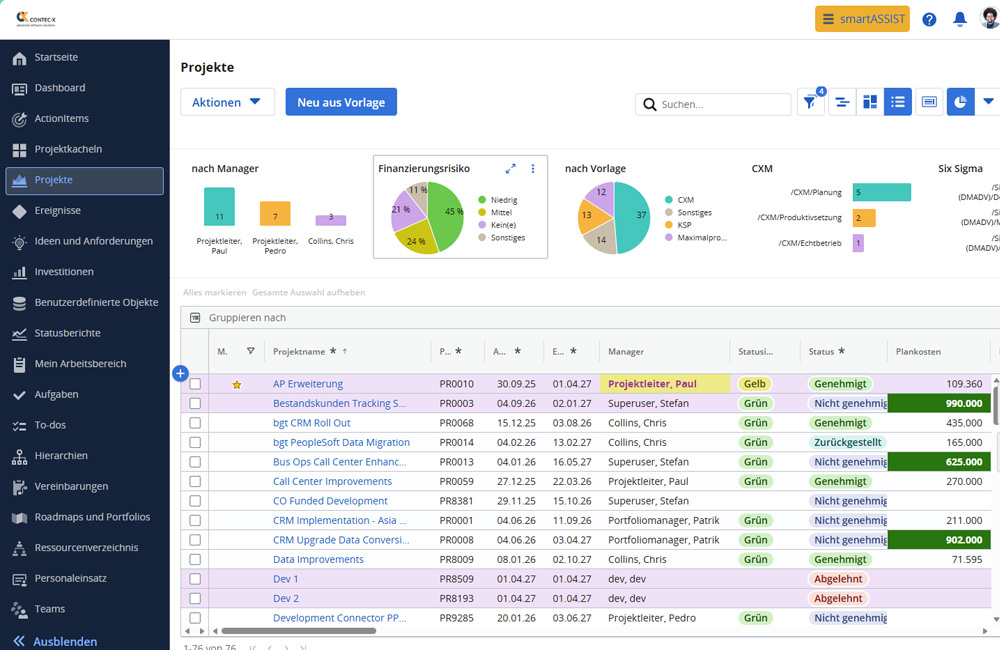Switch to project tiles view icon
Image resolution: width=1000 pixels, height=650 pixels.
[870, 102]
